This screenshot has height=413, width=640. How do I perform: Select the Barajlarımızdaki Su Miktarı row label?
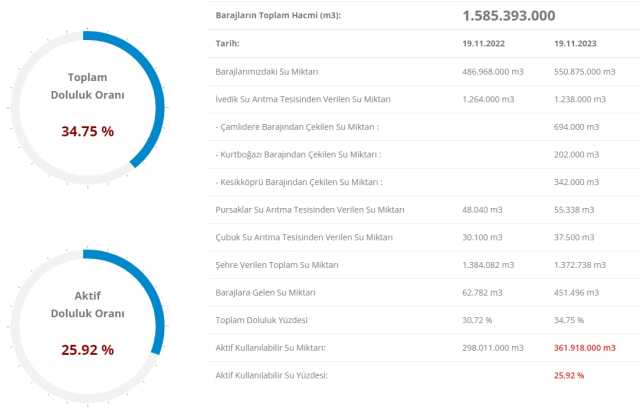coord(267,71)
